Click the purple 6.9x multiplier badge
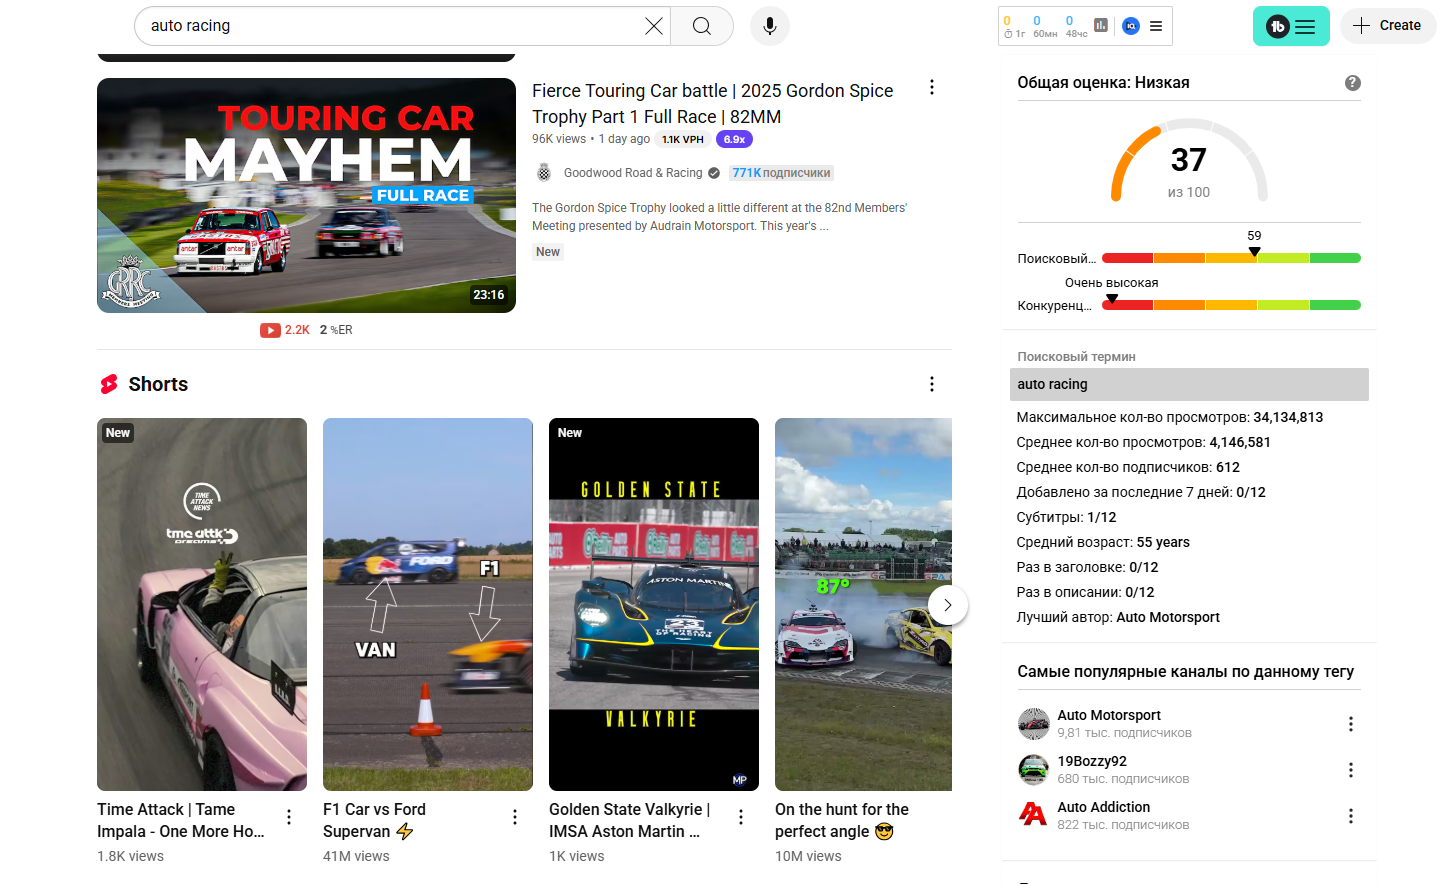Image resolution: width=1453 pixels, height=884 pixels. click(x=734, y=140)
